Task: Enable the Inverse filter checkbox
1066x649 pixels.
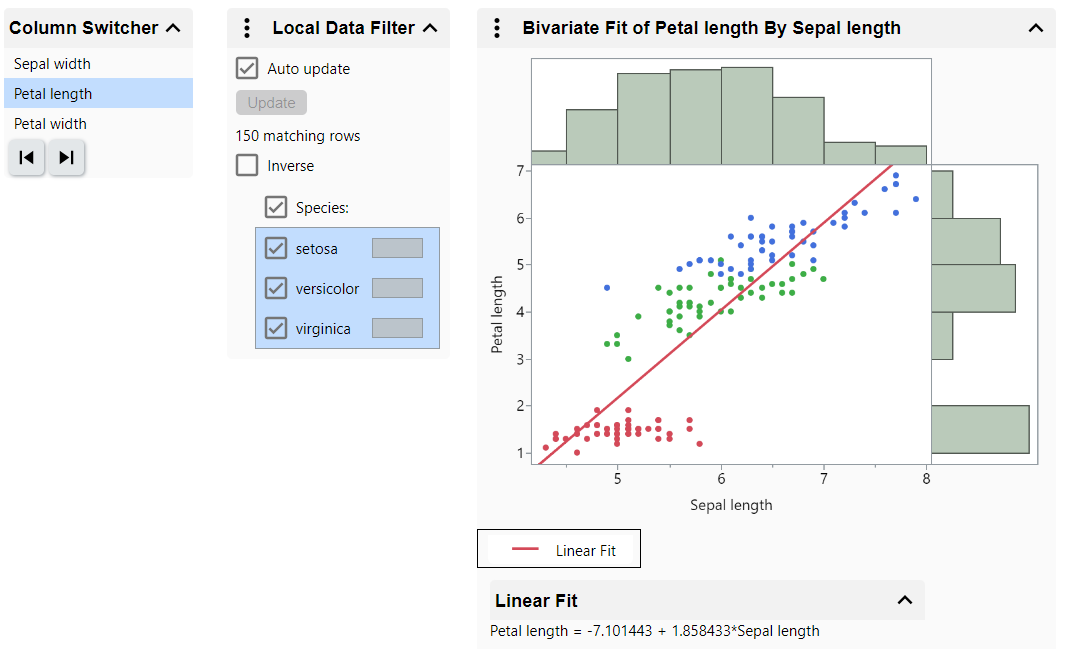Action: pyautogui.click(x=247, y=166)
